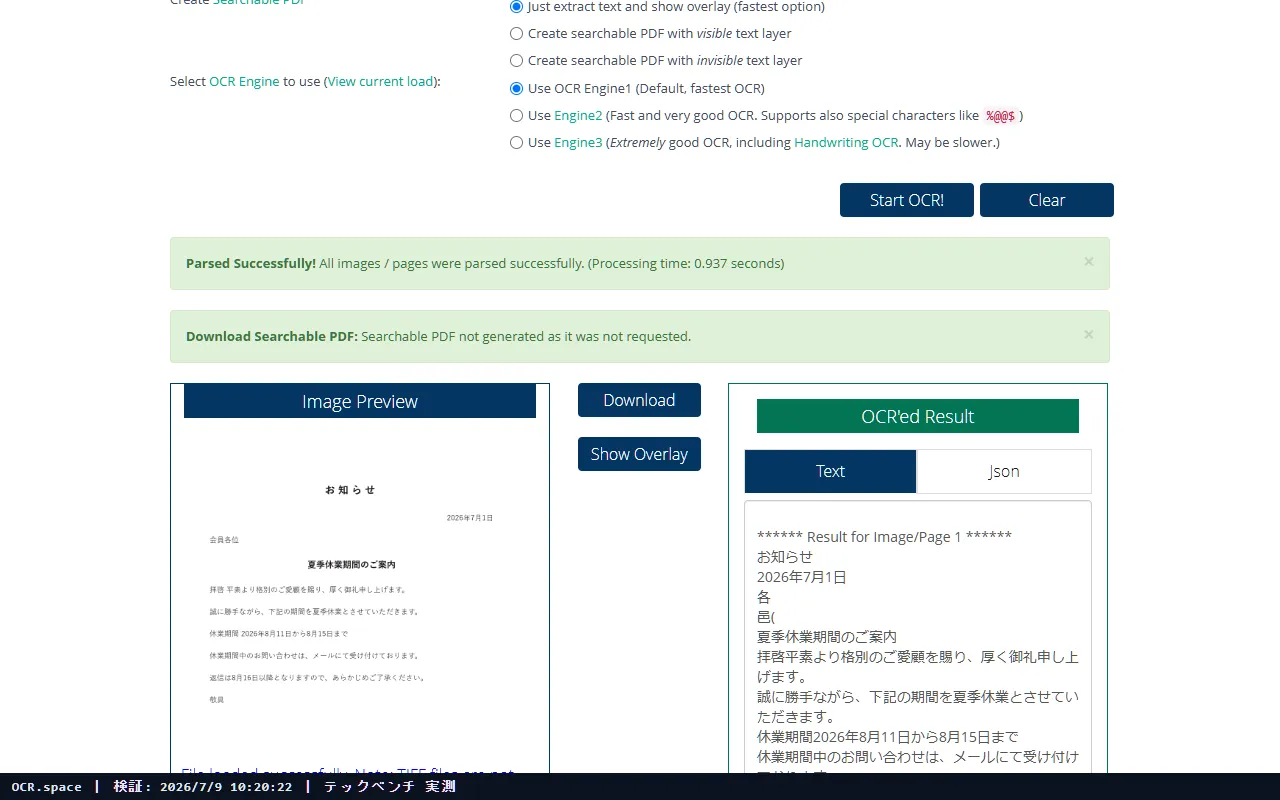The image size is (1280, 800).
Task: Open the OCR Engine link
Action: (244, 81)
